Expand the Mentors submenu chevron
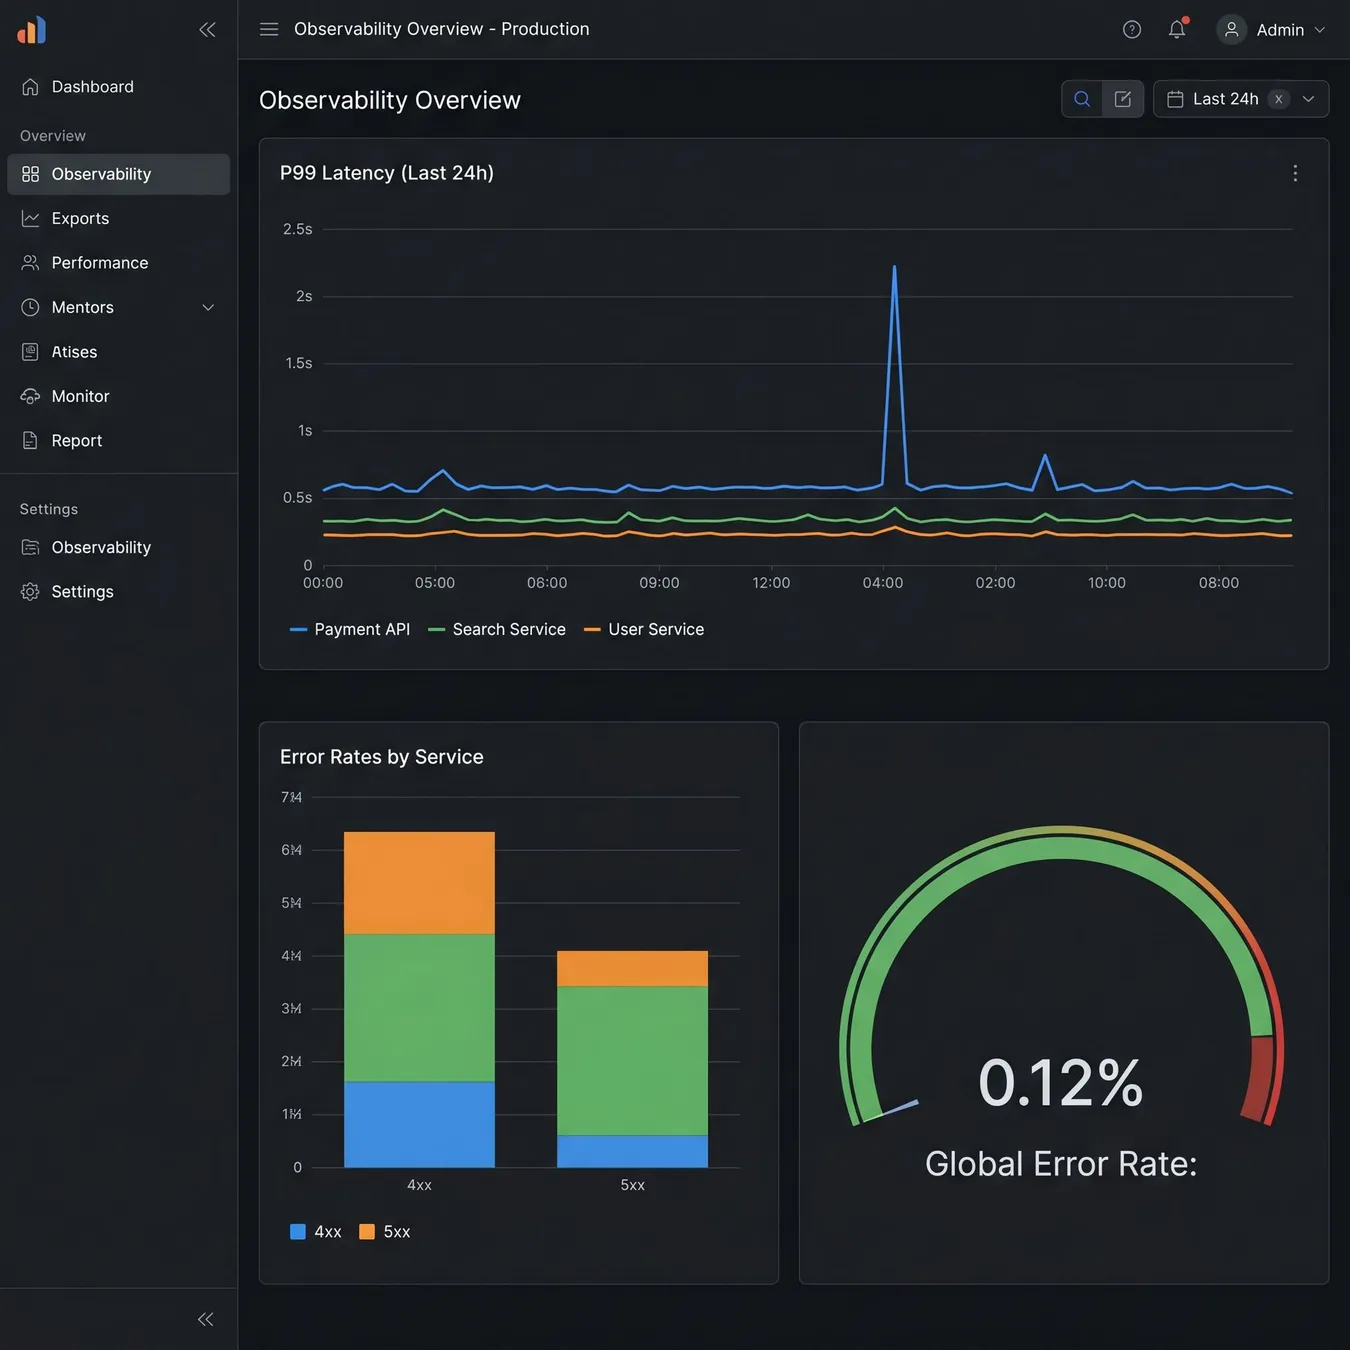The image size is (1350, 1350). pos(208,307)
